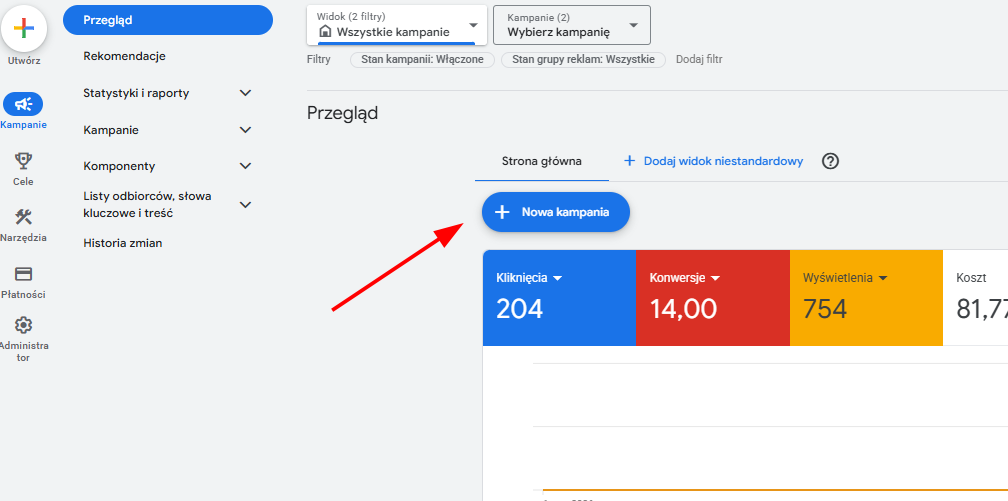Screen dimensions: 1008x501
Task: Expand Komponenty section
Action: tap(246, 166)
